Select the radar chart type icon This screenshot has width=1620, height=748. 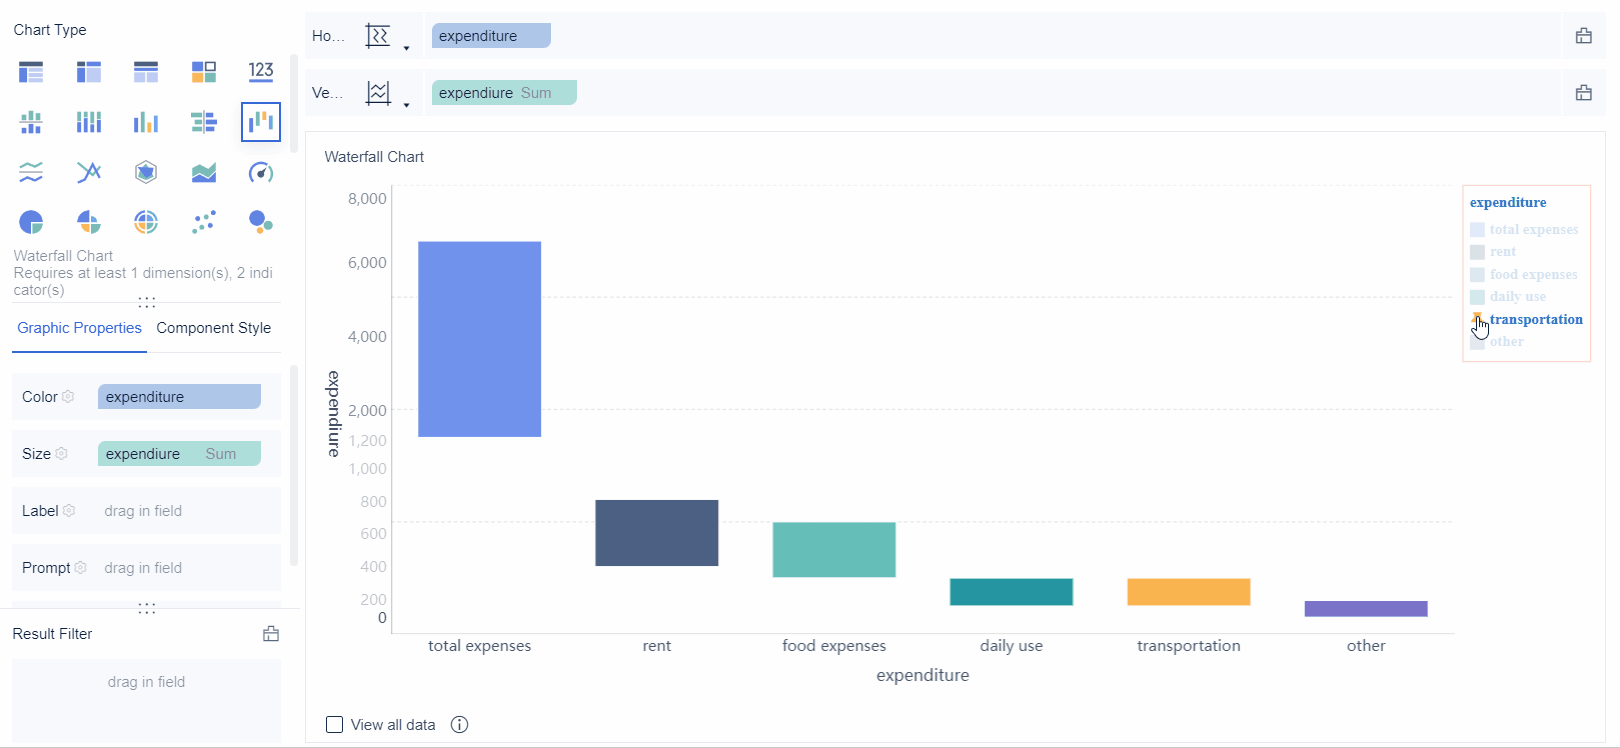(146, 173)
